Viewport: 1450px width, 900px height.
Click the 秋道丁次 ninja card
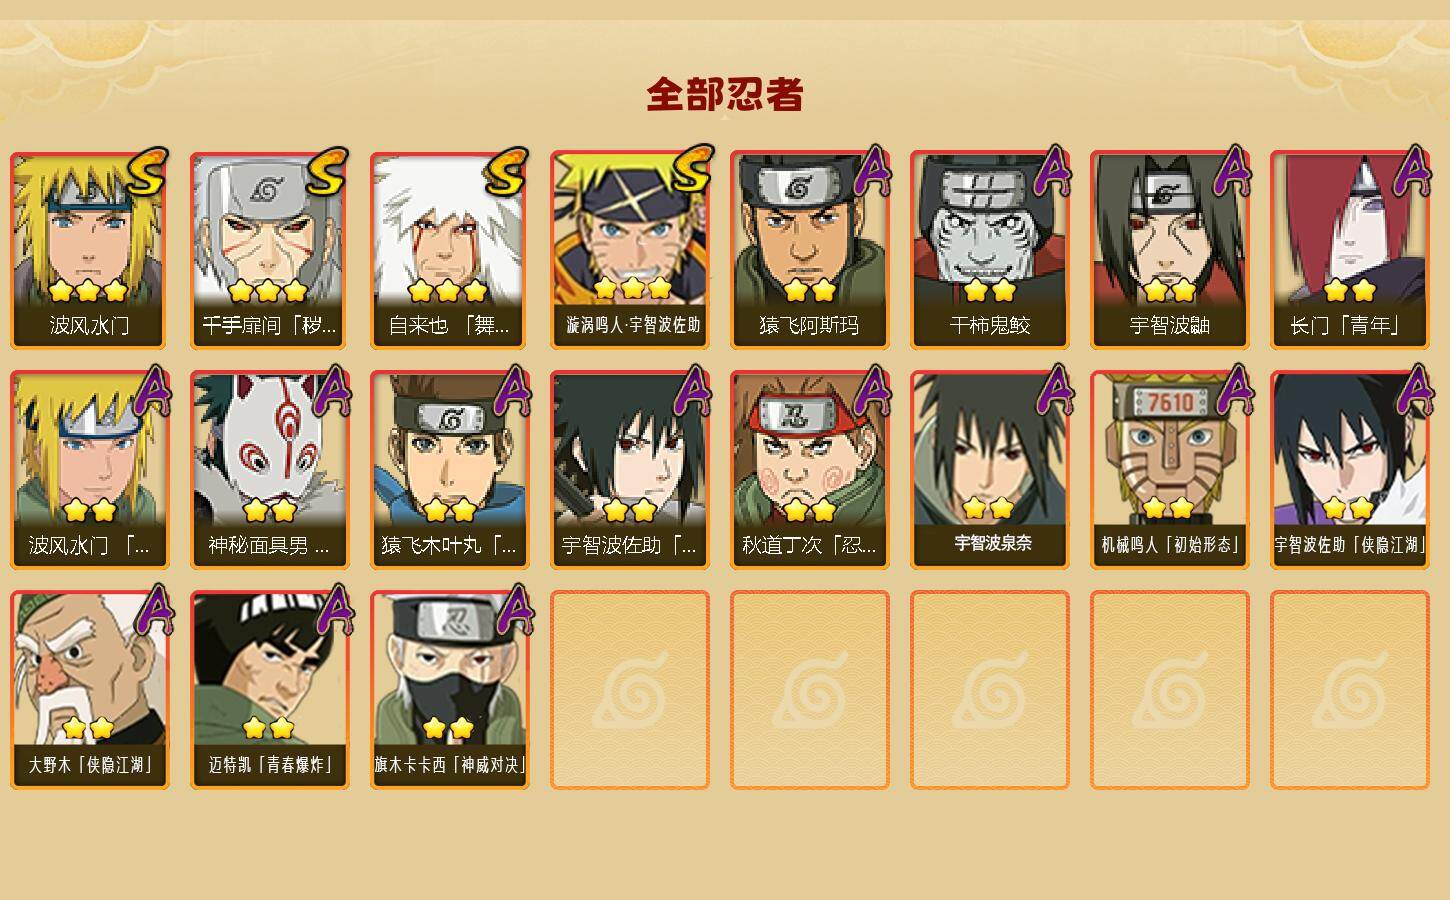(809, 470)
